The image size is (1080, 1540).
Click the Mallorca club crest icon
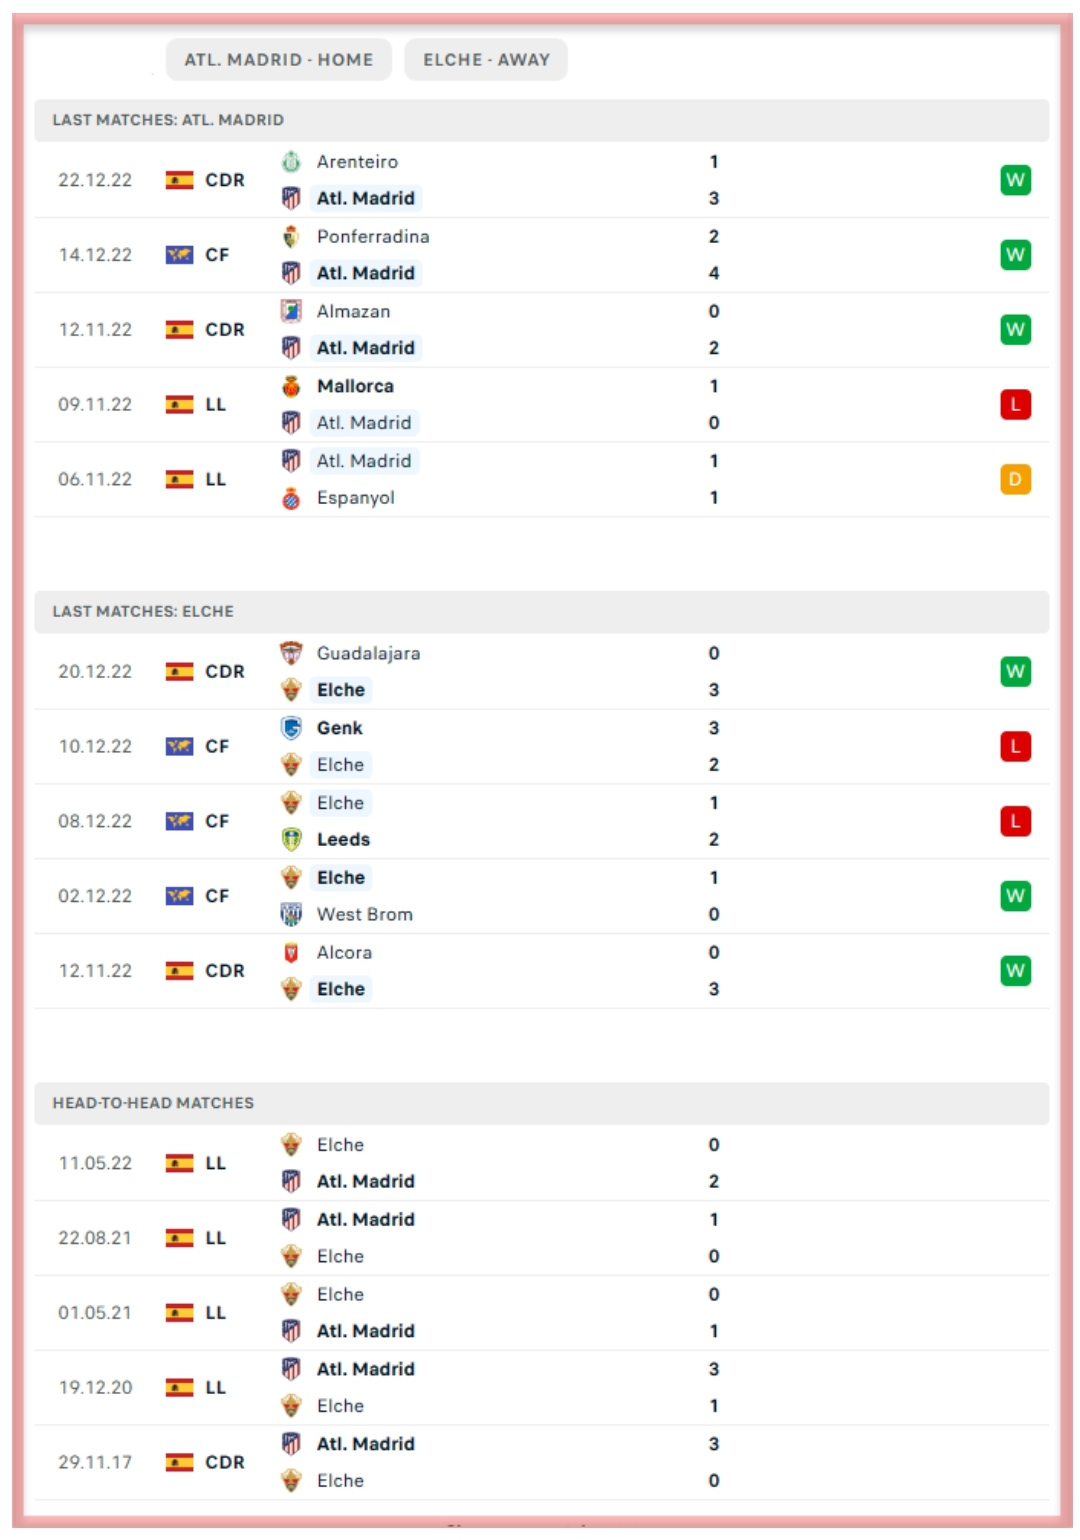(x=291, y=387)
